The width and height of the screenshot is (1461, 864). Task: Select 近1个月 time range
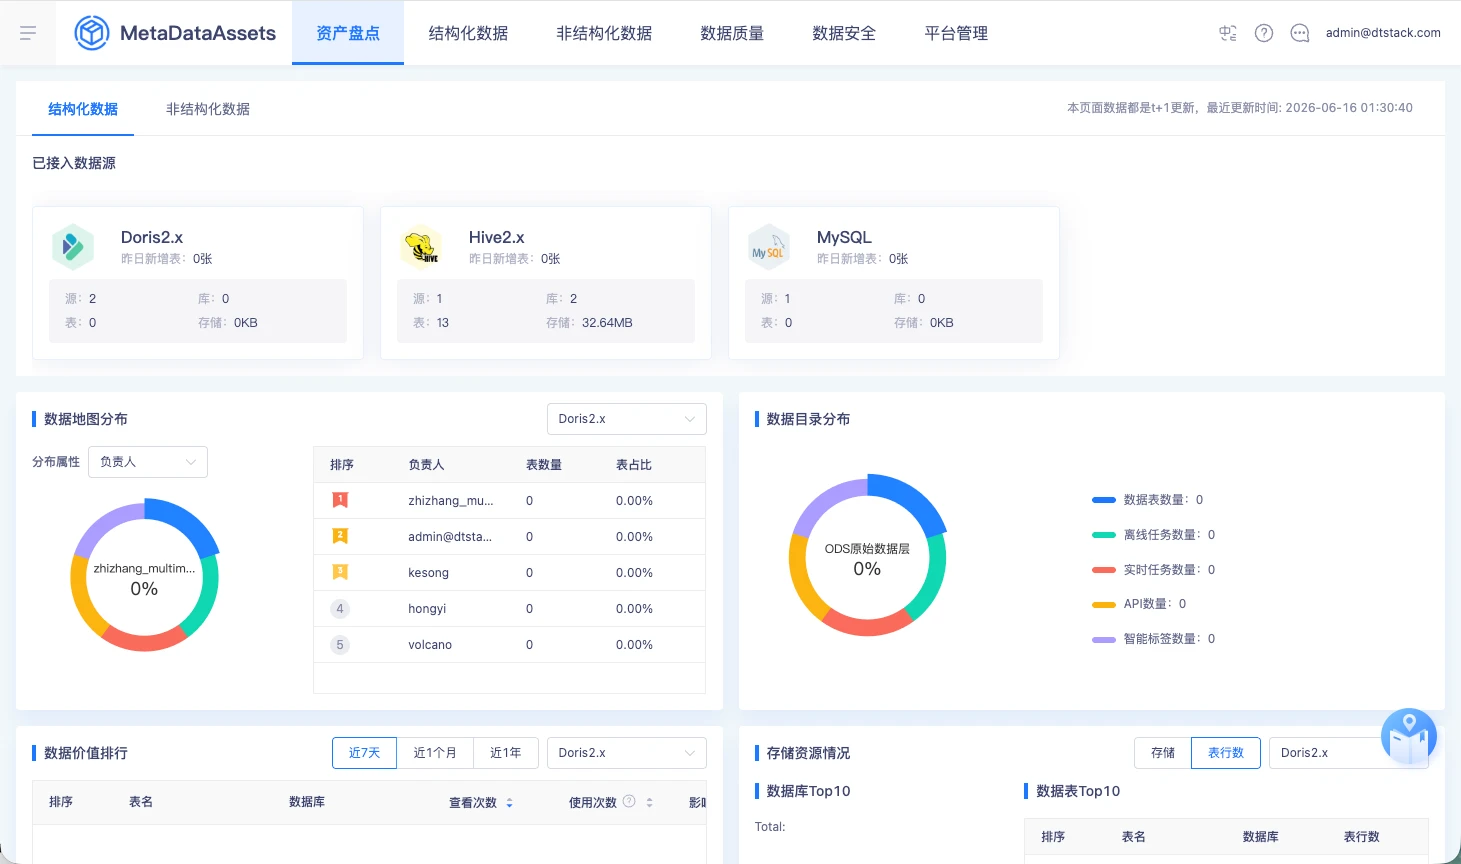coord(435,753)
